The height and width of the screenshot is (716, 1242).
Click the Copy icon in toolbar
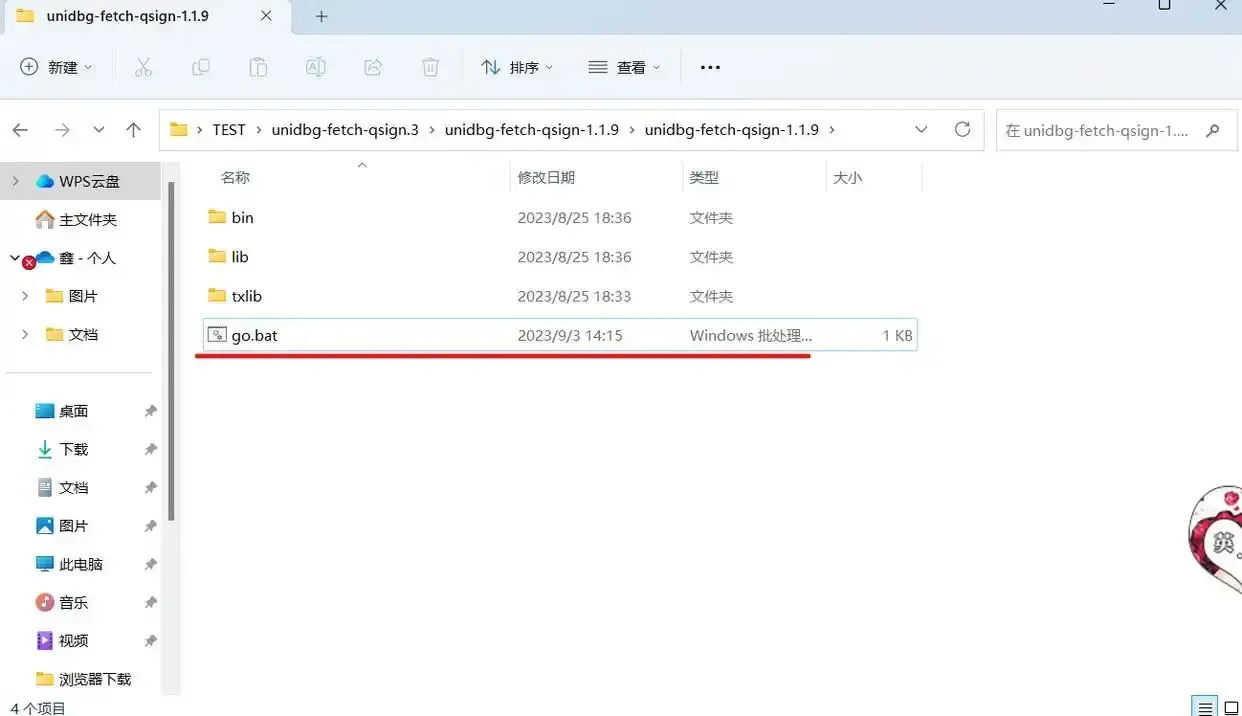201,67
